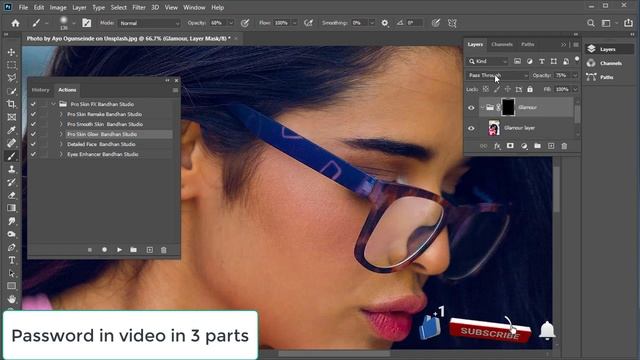This screenshot has height=360, width=640.
Task: Open the Kind filter dropdown
Action: click(x=488, y=61)
